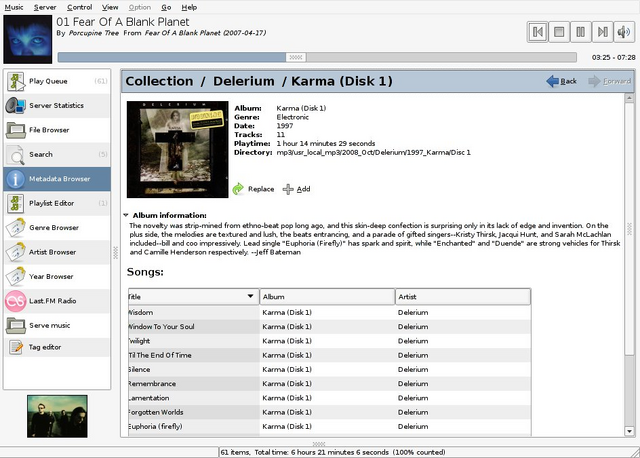Click the status bar items total text
This screenshot has width=640, height=458.
pos(333,452)
